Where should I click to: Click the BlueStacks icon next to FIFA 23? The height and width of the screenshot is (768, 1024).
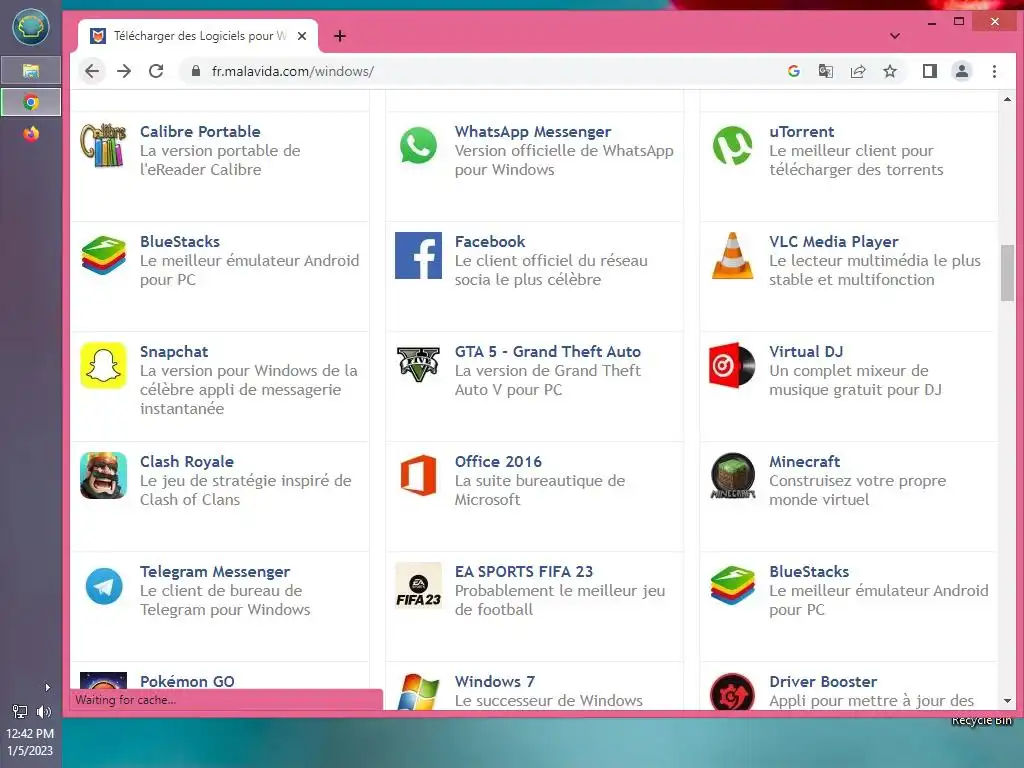point(733,586)
